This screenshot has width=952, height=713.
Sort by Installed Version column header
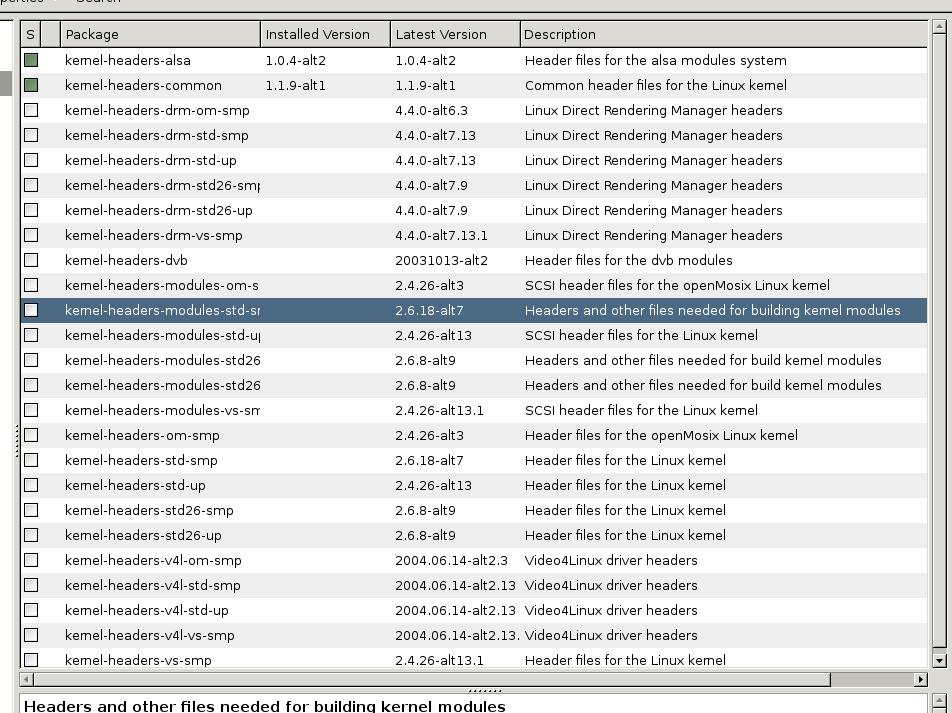(x=325, y=34)
